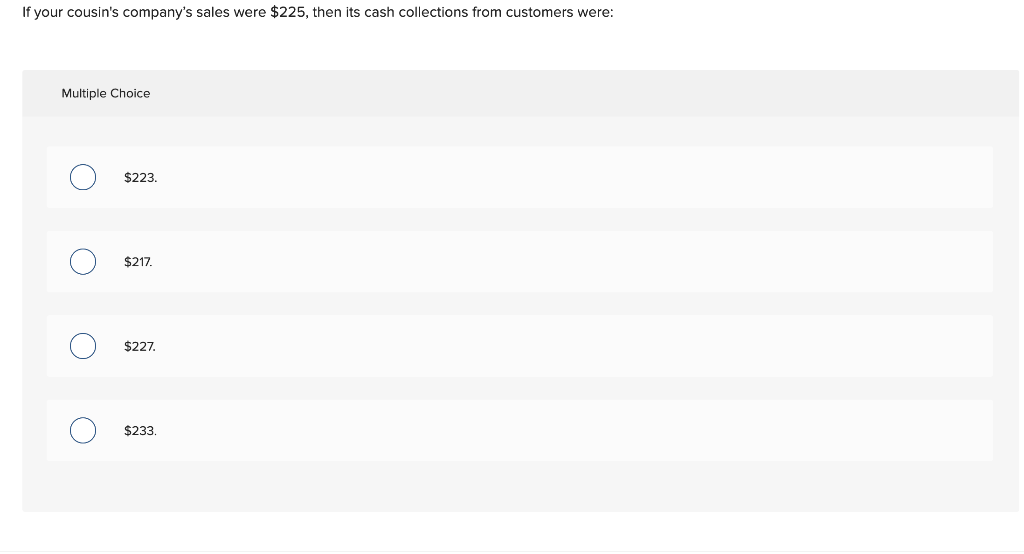Click blank area of the $227 answer row
This screenshot has height=554, width=1024.
(x=575, y=346)
